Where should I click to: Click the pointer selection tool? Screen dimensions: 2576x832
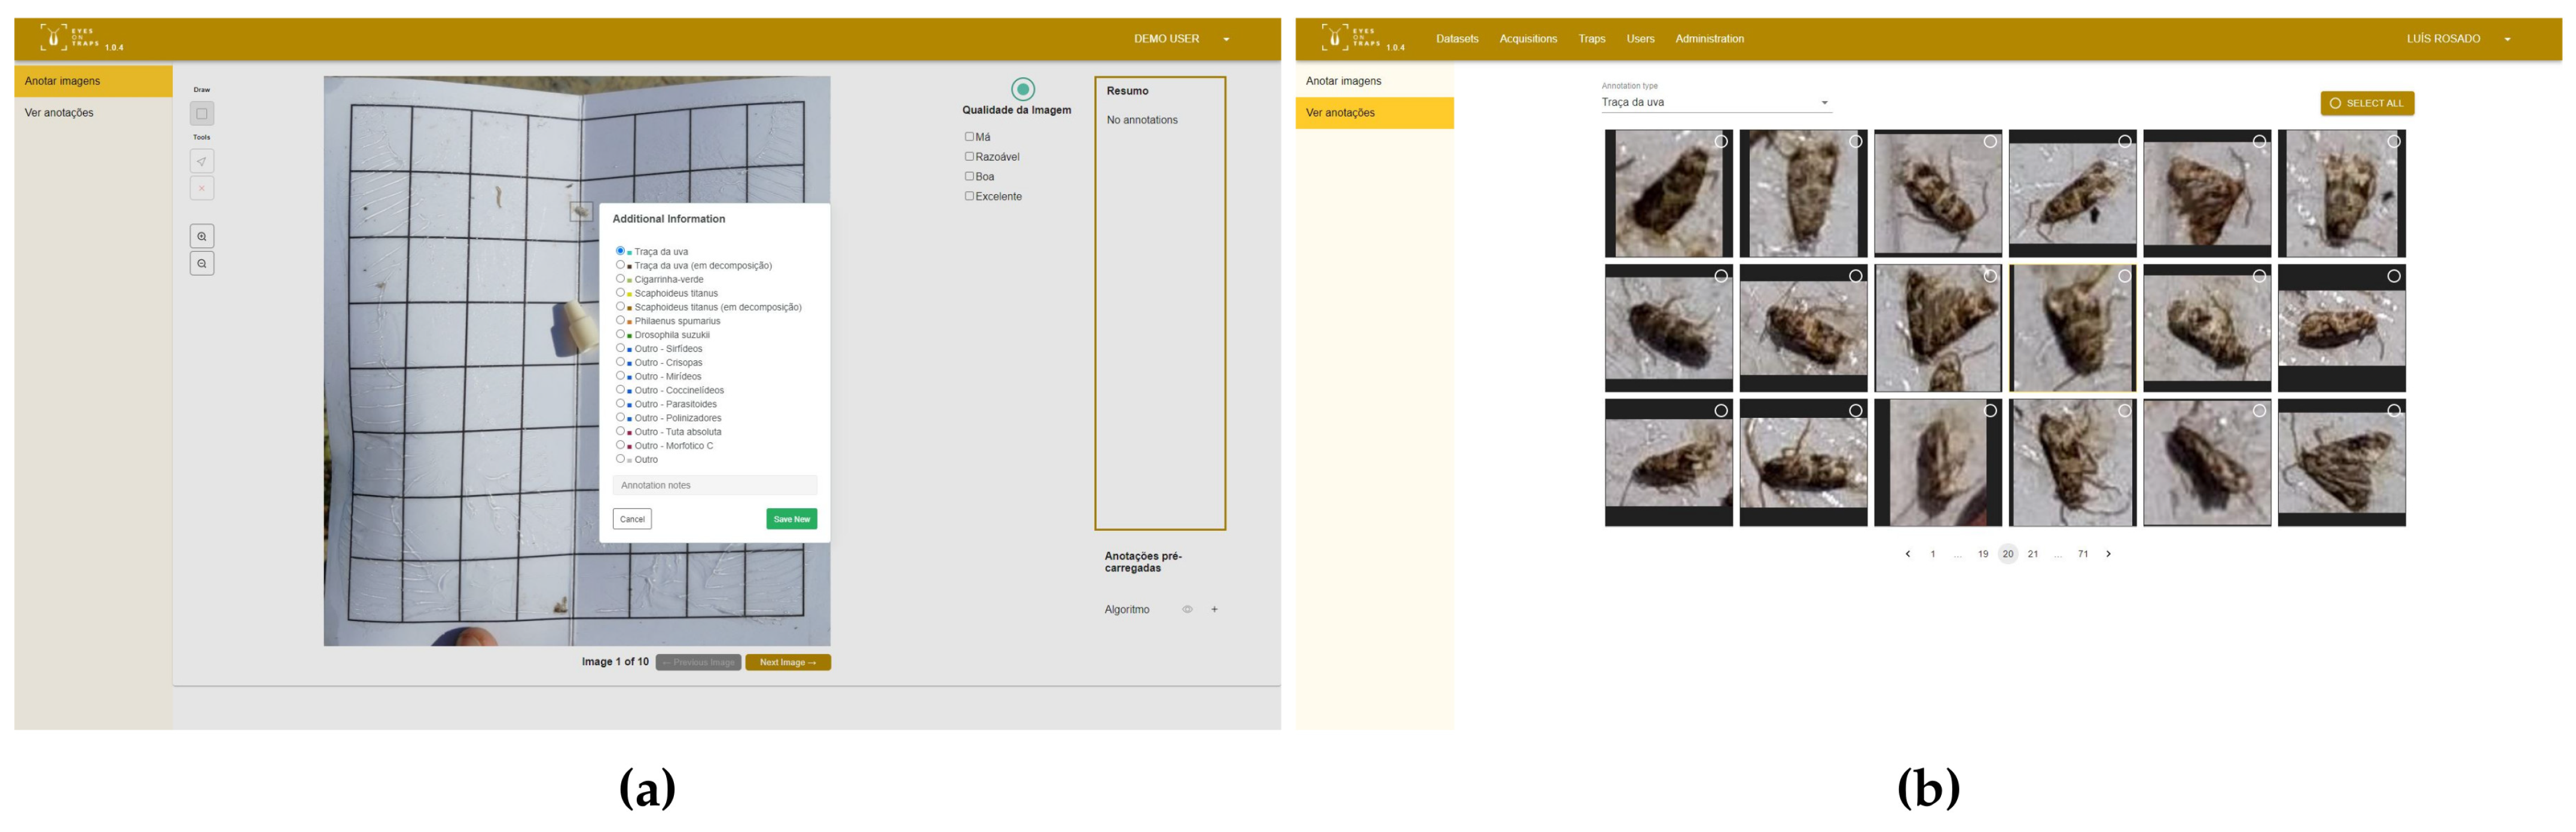202,161
